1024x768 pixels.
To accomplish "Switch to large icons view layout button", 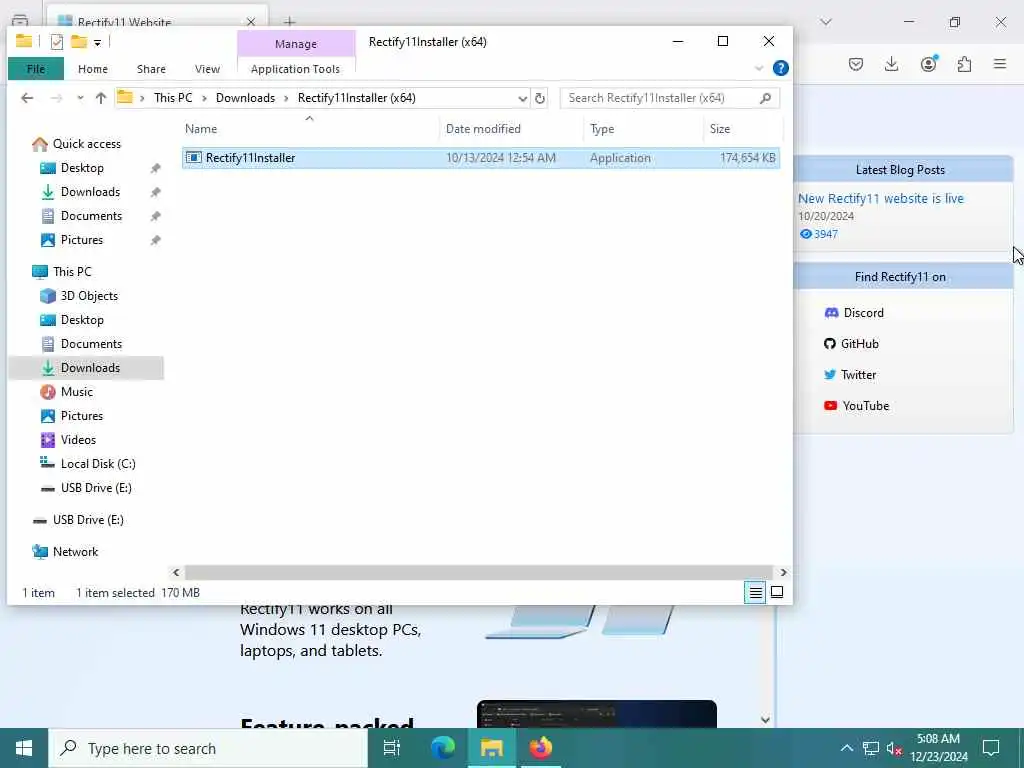I will click(776, 592).
